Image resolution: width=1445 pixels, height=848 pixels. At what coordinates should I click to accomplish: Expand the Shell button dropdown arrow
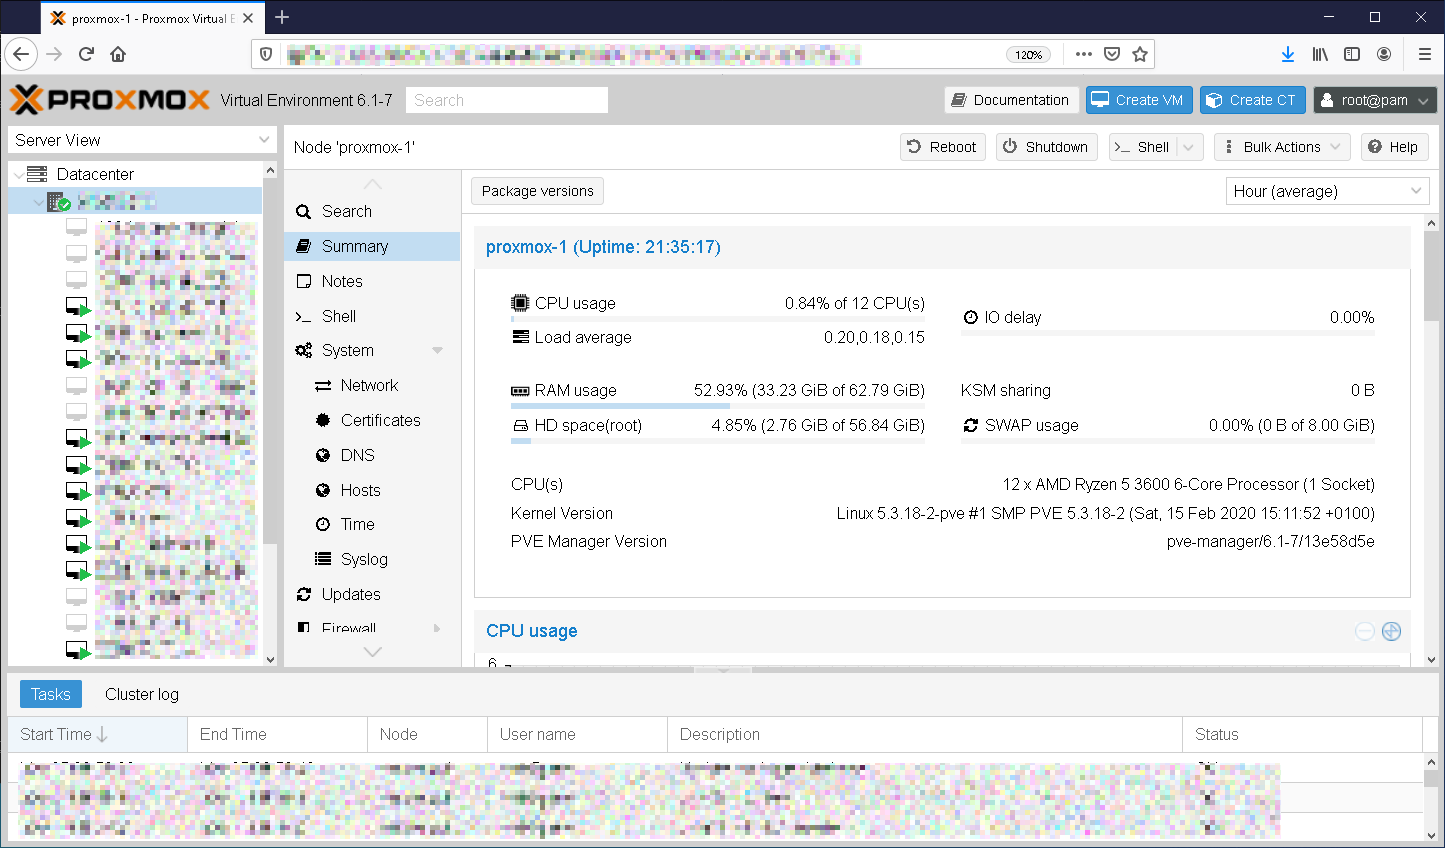tap(1189, 147)
